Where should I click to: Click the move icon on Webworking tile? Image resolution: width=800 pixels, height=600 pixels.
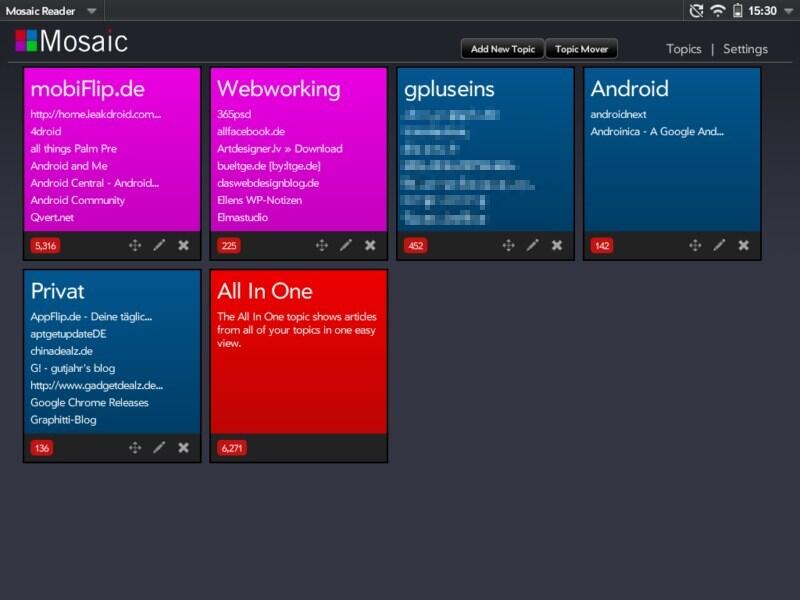click(321, 245)
